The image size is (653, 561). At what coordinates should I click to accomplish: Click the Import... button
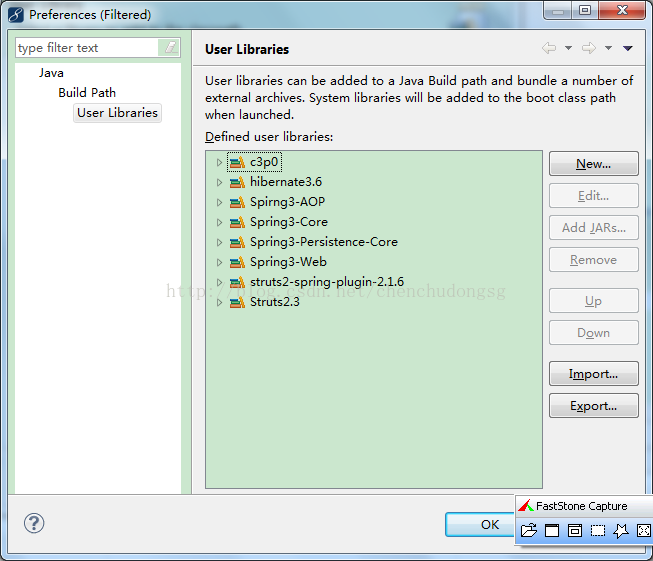pos(593,374)
